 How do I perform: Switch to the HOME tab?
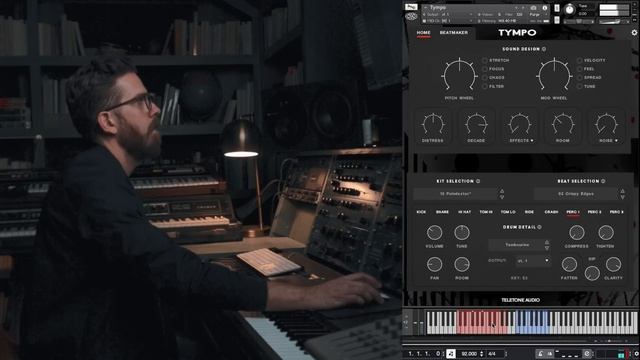(423, 33)
